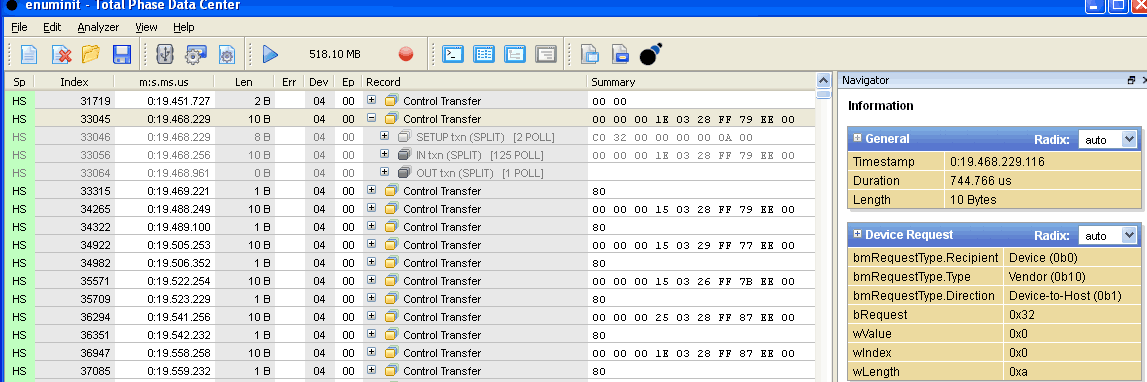Save the capture using the floppy disk icon

(x=121, y=54)
